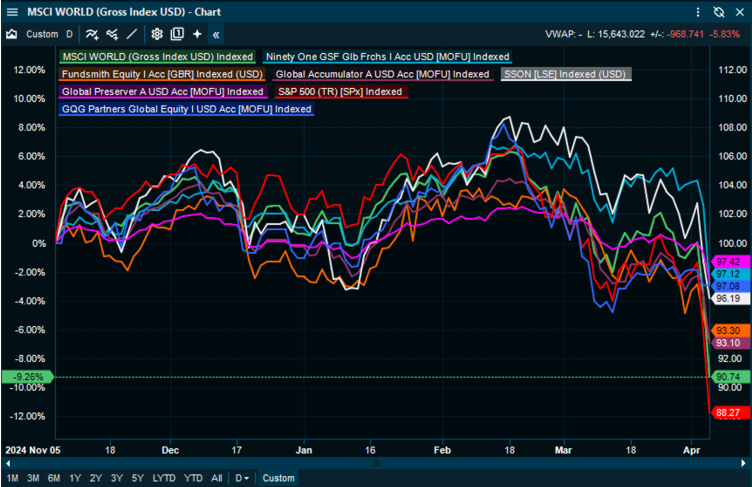Select the 5Y time range
This screenshot has height=487, width=752.
[x=138, y=478]
